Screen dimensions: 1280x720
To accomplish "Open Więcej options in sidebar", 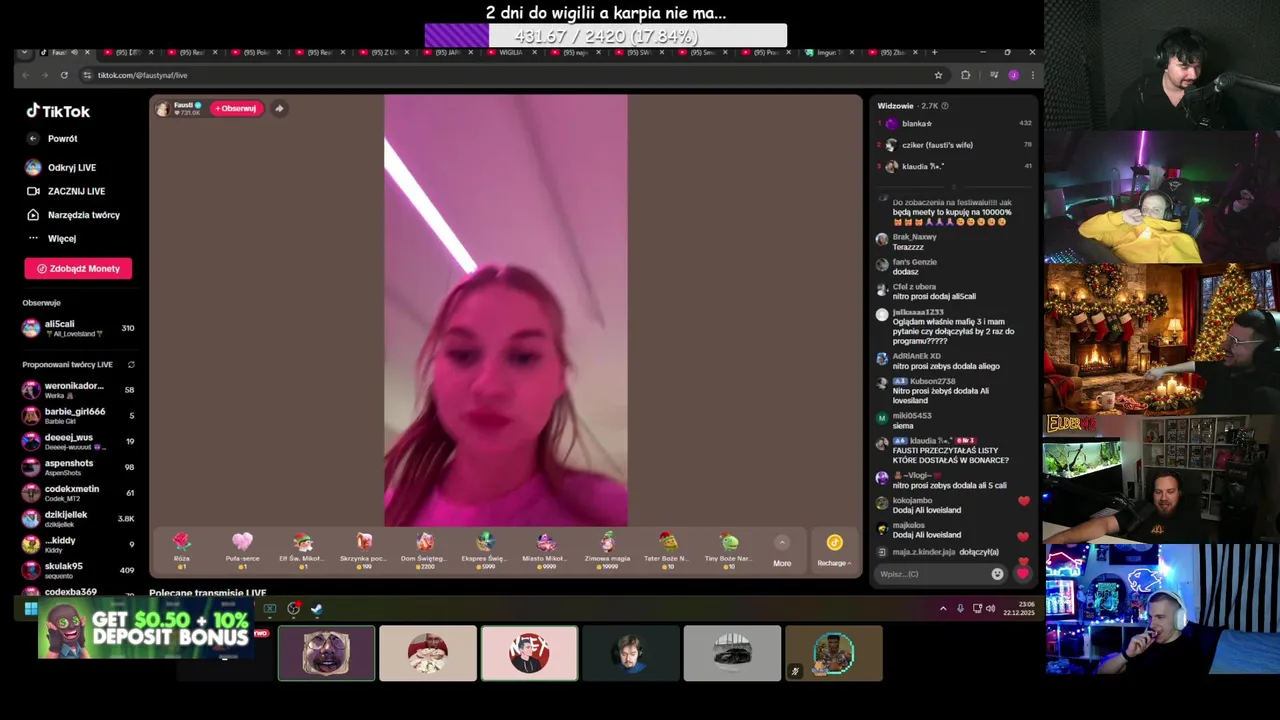I will tap(52, 238).
